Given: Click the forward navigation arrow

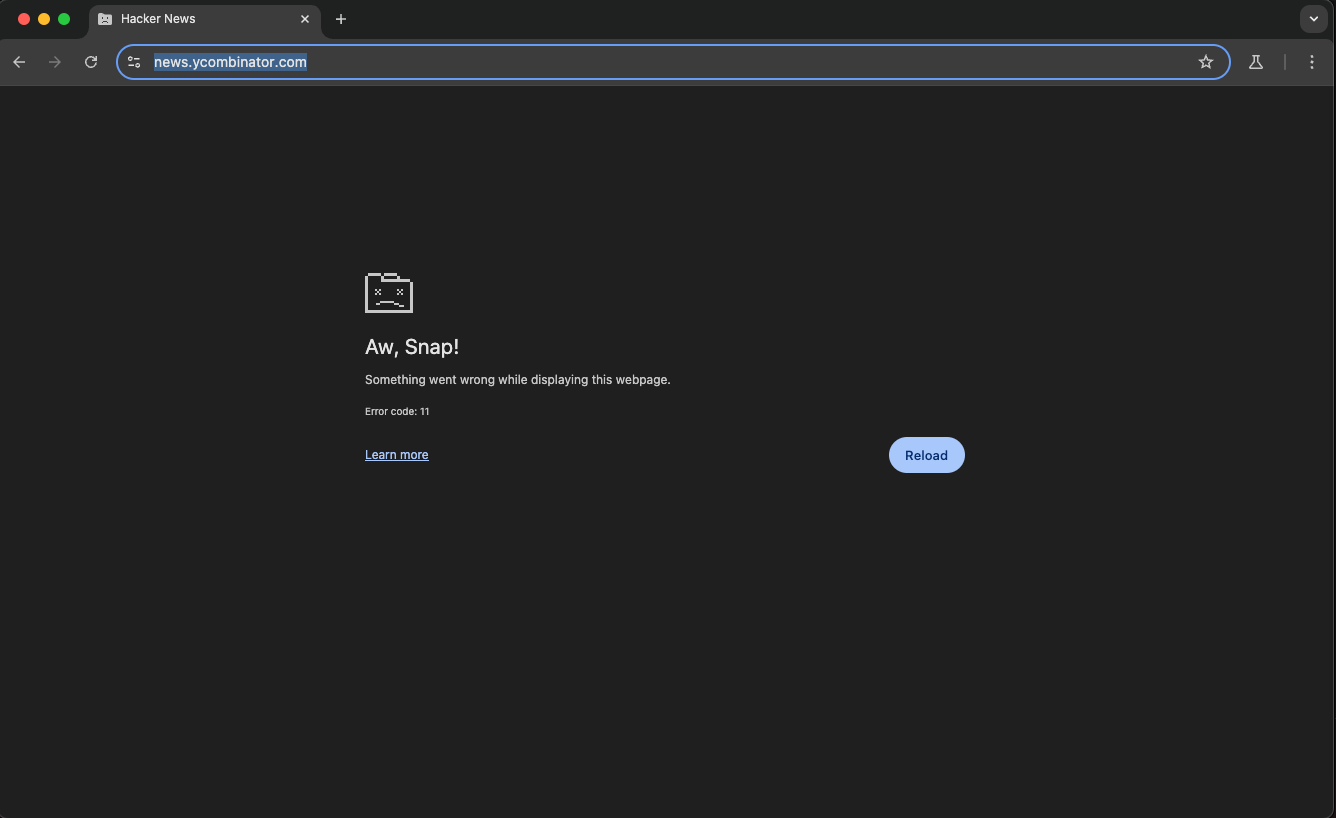Looking at the screenshot, I should click(55, 62).
